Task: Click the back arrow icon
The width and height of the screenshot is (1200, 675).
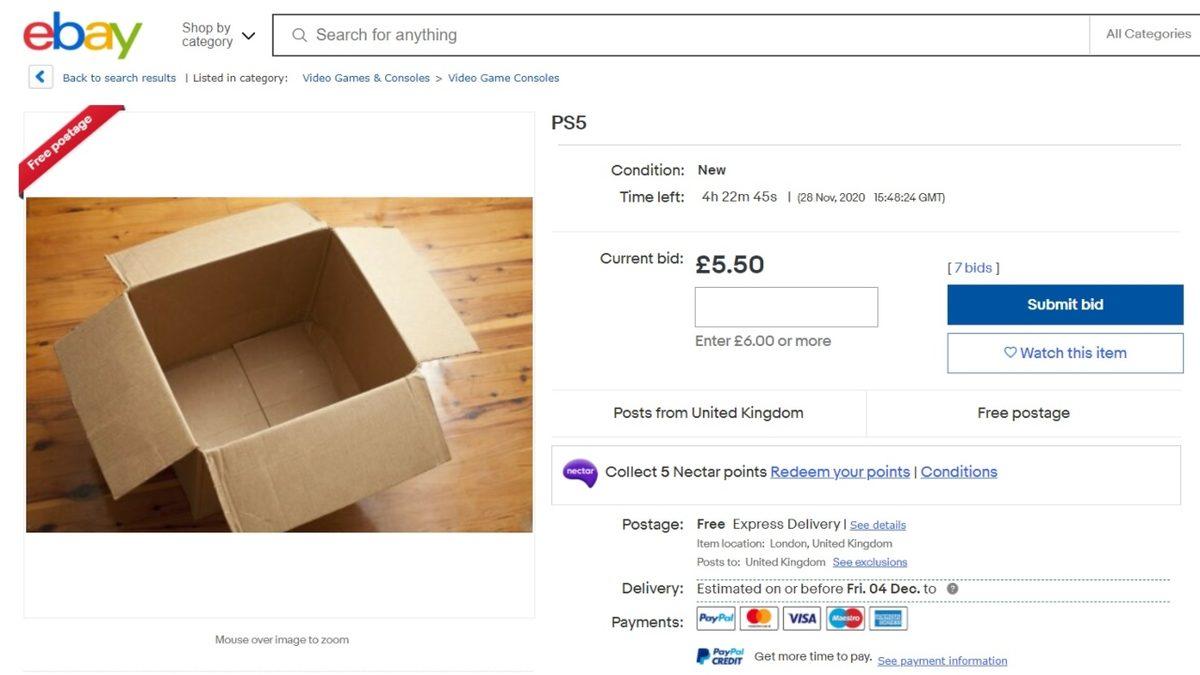Action: (40, 76)
